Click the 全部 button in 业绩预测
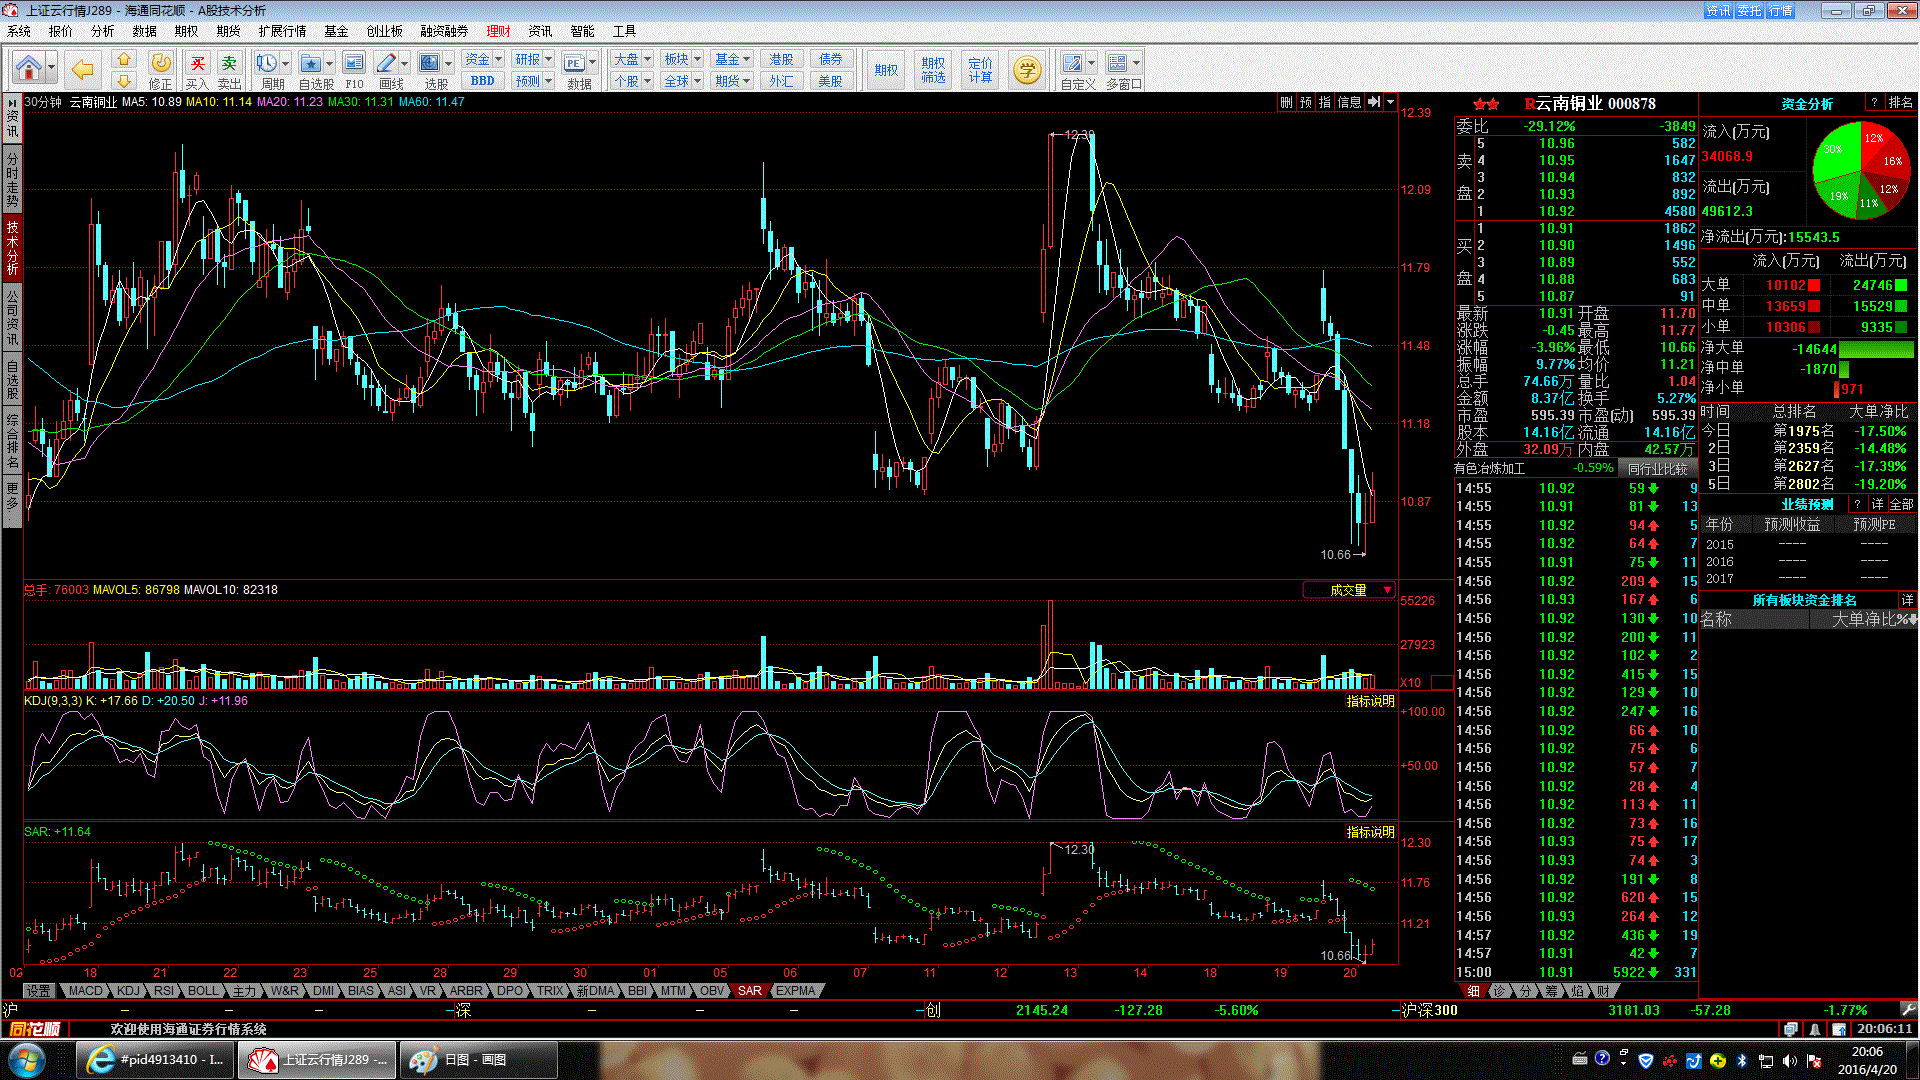Viewport: 1920px width, 1080px height. coord(1901,504)
